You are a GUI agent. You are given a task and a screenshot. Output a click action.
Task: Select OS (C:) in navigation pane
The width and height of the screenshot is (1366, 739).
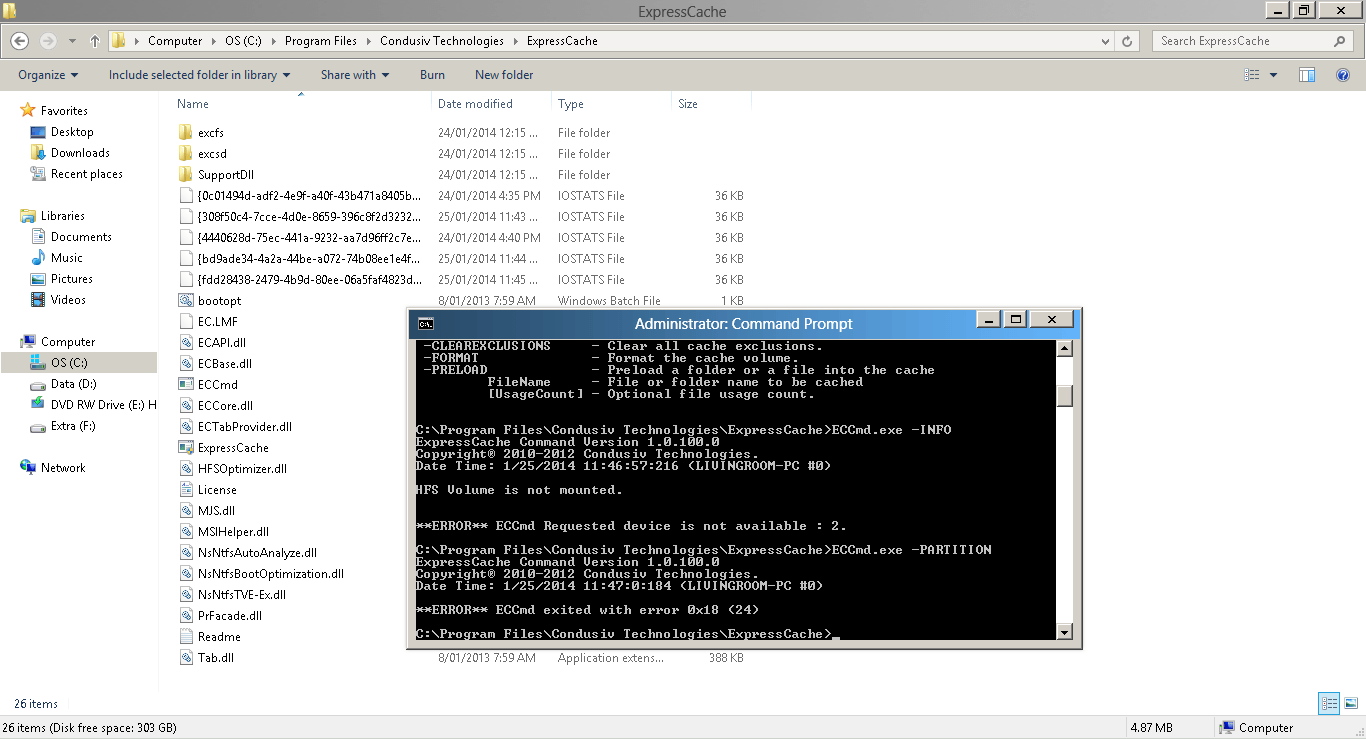[x=78, y=363]
